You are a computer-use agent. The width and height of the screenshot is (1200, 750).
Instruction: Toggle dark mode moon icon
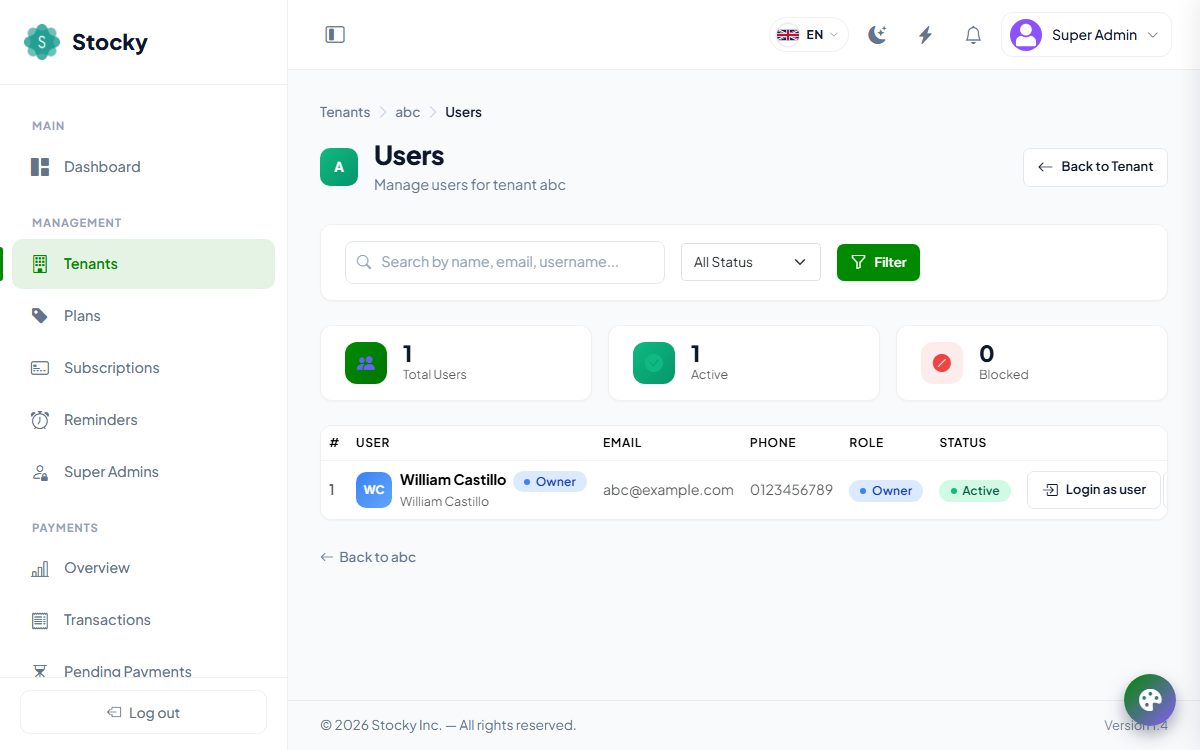click(x=877, y=35)
